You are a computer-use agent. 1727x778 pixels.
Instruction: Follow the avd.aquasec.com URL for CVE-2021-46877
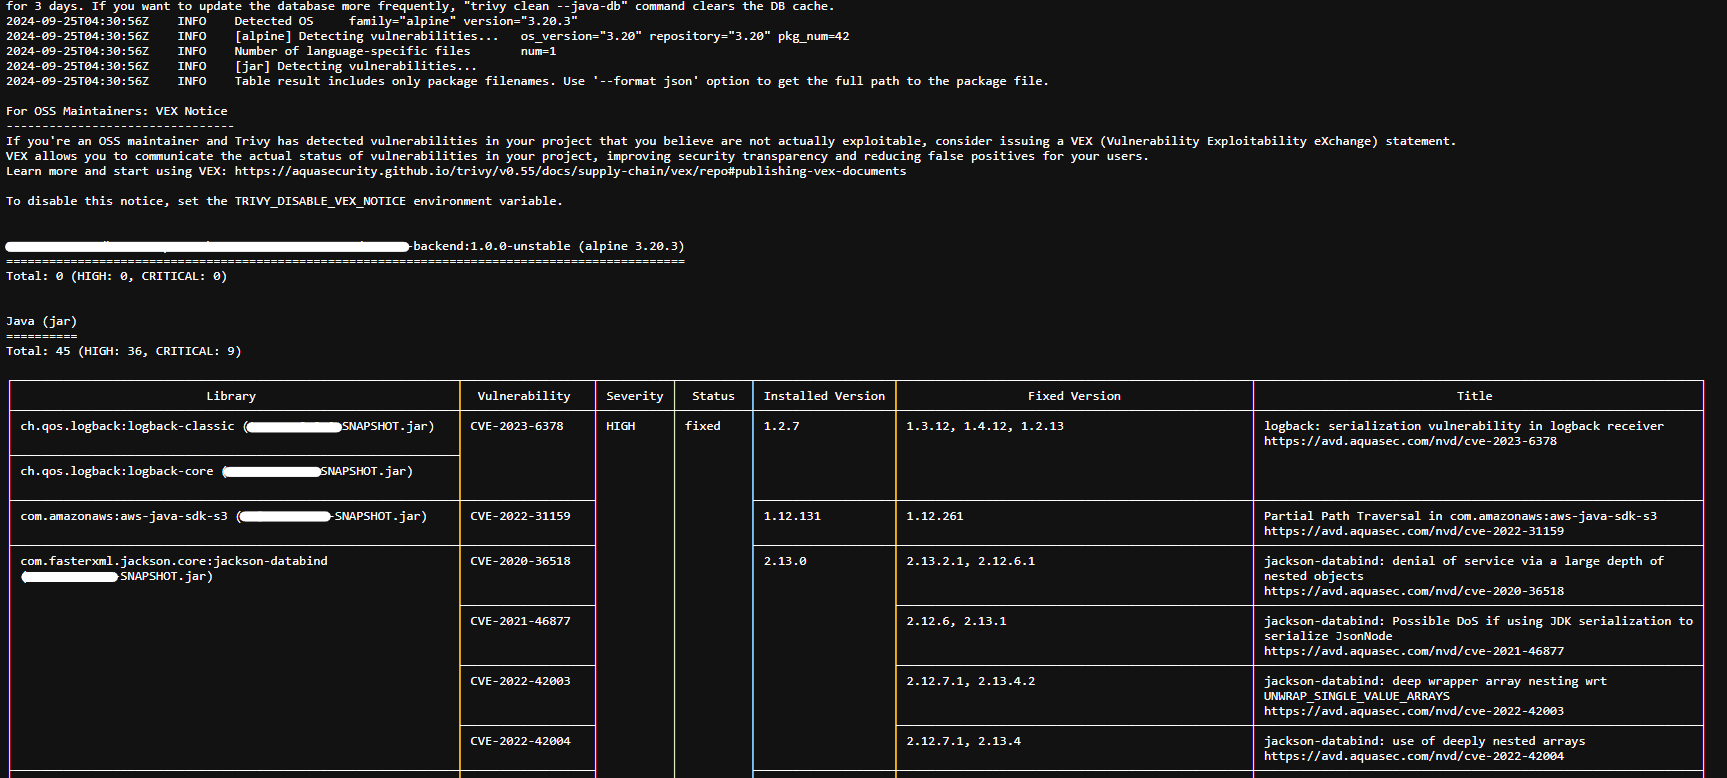(1413, 651)
